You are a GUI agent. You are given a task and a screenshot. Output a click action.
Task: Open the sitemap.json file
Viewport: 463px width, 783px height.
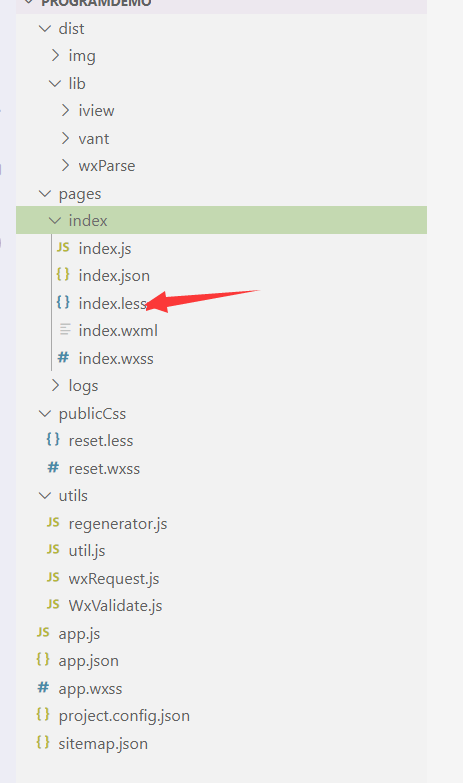click(x=103, y=744)
